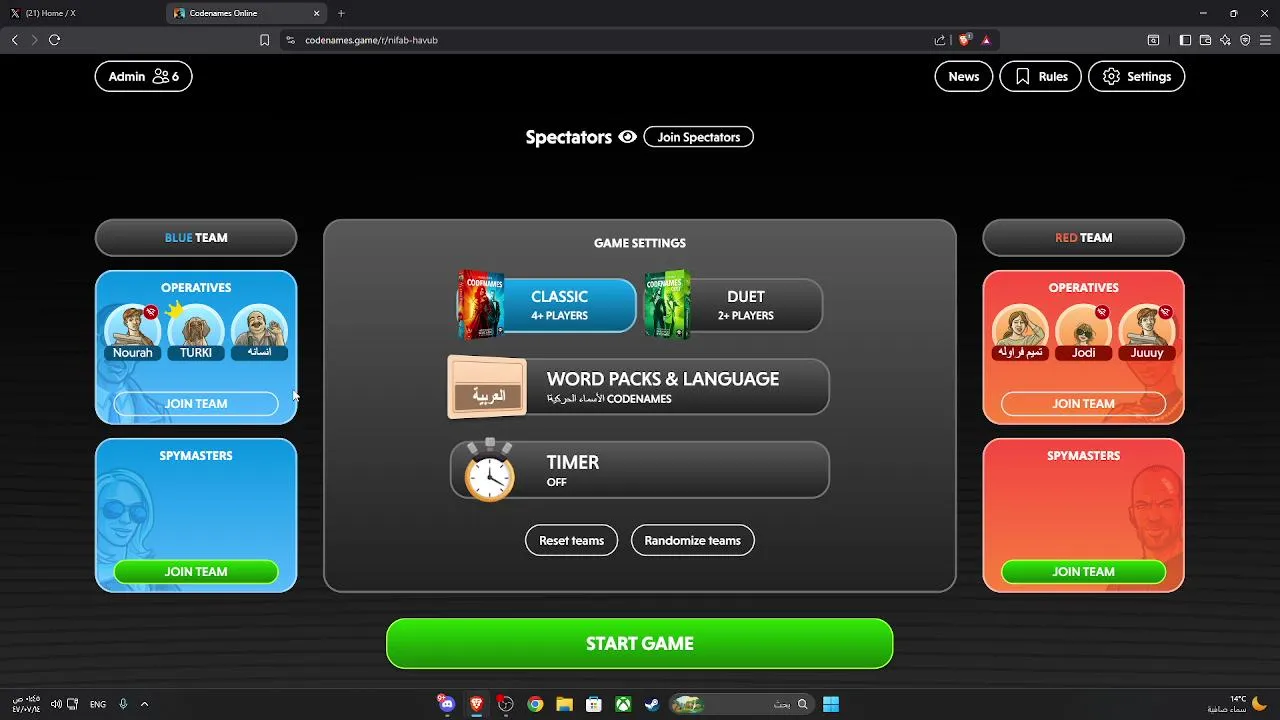1280x720 pixels.
Task: Select the first Red operative's avatar
Action: [x=1021, y=333]
